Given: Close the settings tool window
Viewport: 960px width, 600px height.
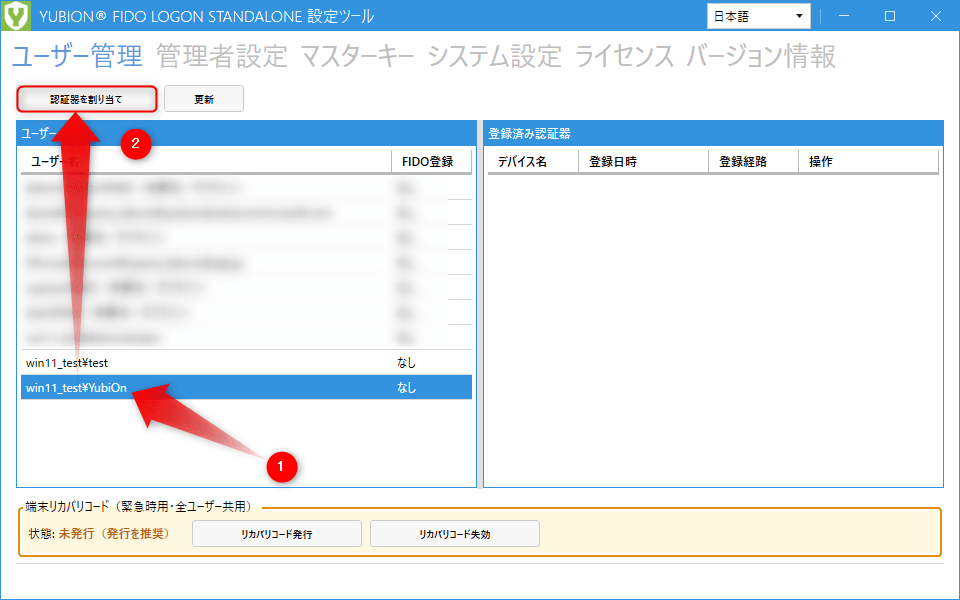Looking at the screenshot, I should coord(936,16).
